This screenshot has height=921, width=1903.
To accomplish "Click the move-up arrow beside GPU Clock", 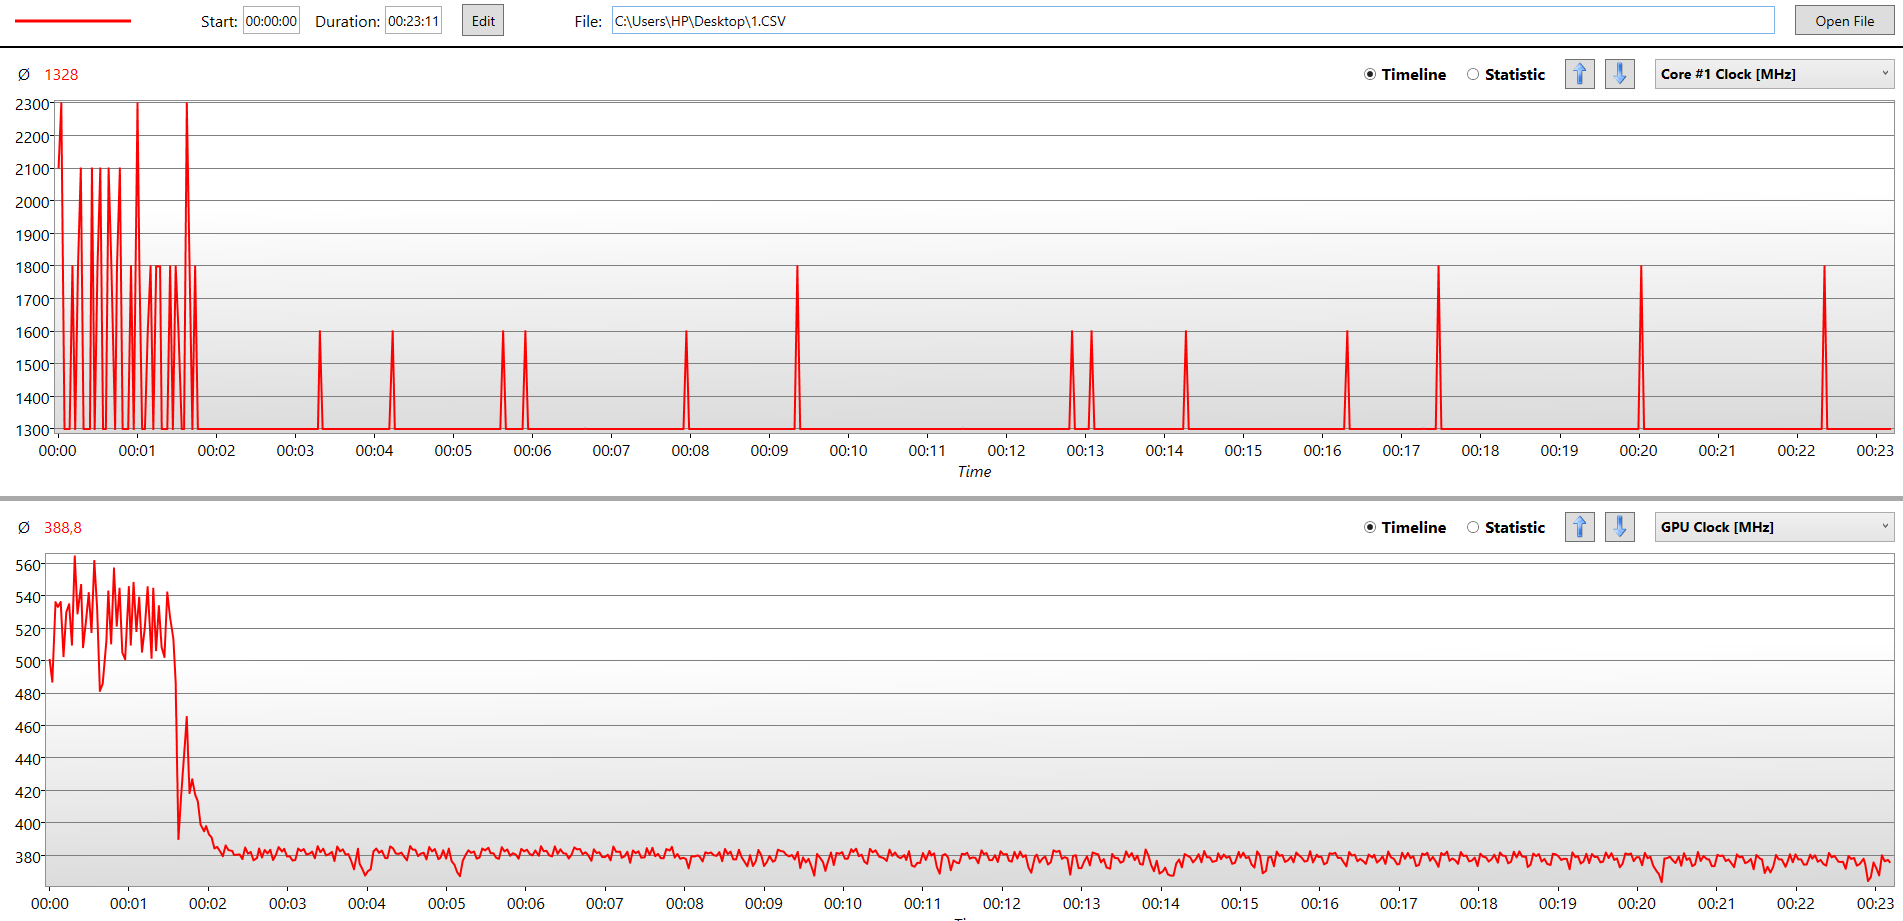I will (1580, 527).
